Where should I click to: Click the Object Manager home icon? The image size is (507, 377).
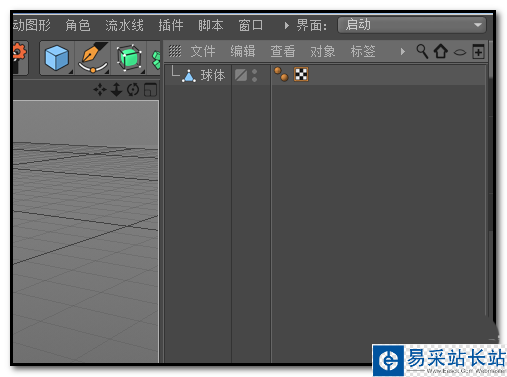click(x=441, y=52)
